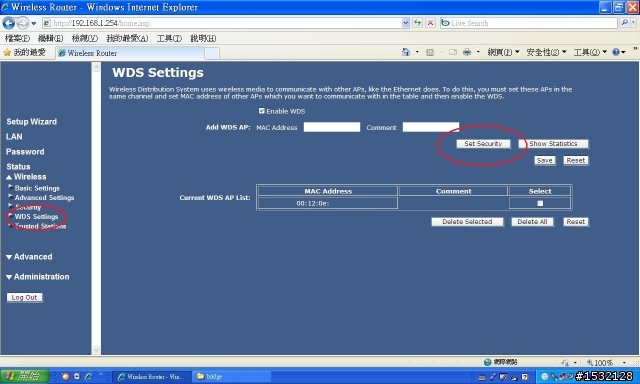Open the Home icon dropdown arrow
Viewport: 640px width, 384px height.
click(x=417, y=52)
